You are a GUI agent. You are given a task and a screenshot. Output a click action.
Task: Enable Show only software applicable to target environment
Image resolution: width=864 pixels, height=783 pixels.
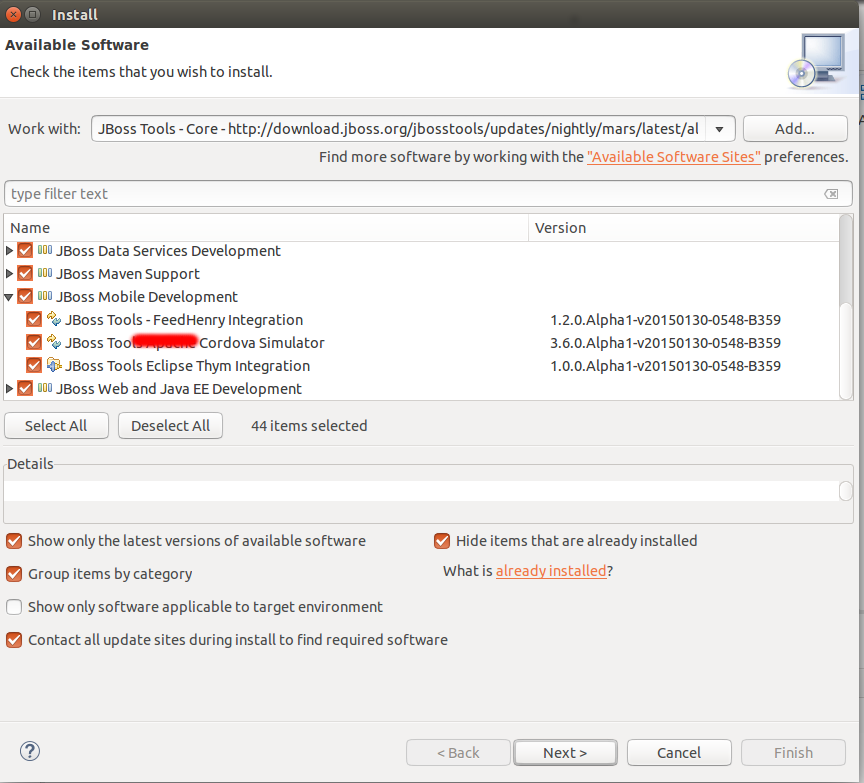pos(14,607)
